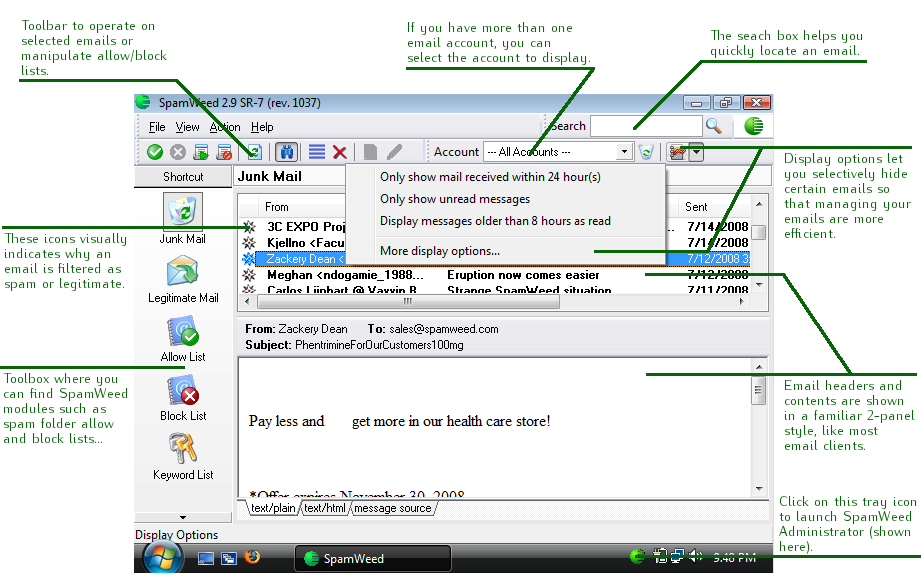Open the Junk Mail shortcut

183,218
